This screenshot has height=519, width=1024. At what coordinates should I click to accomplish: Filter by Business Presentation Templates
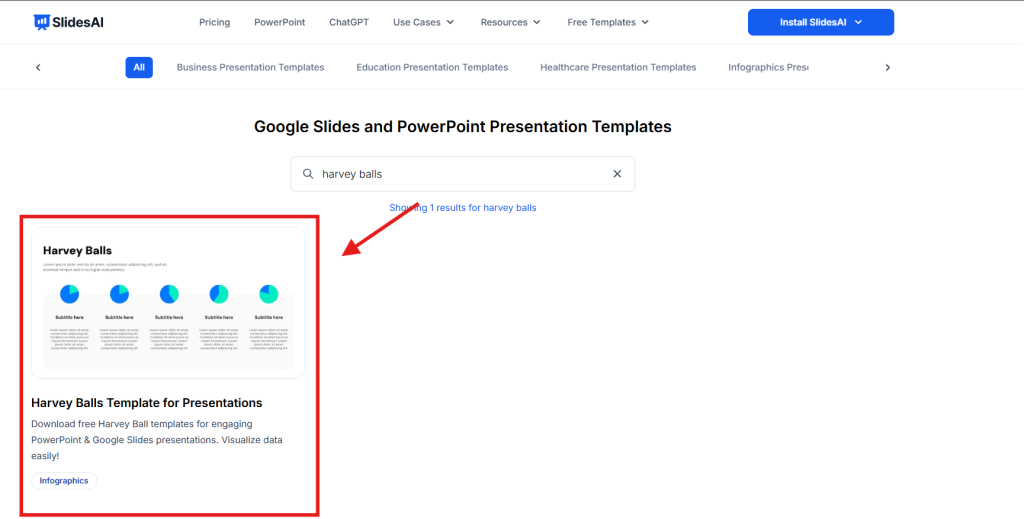tap(250, 67)
